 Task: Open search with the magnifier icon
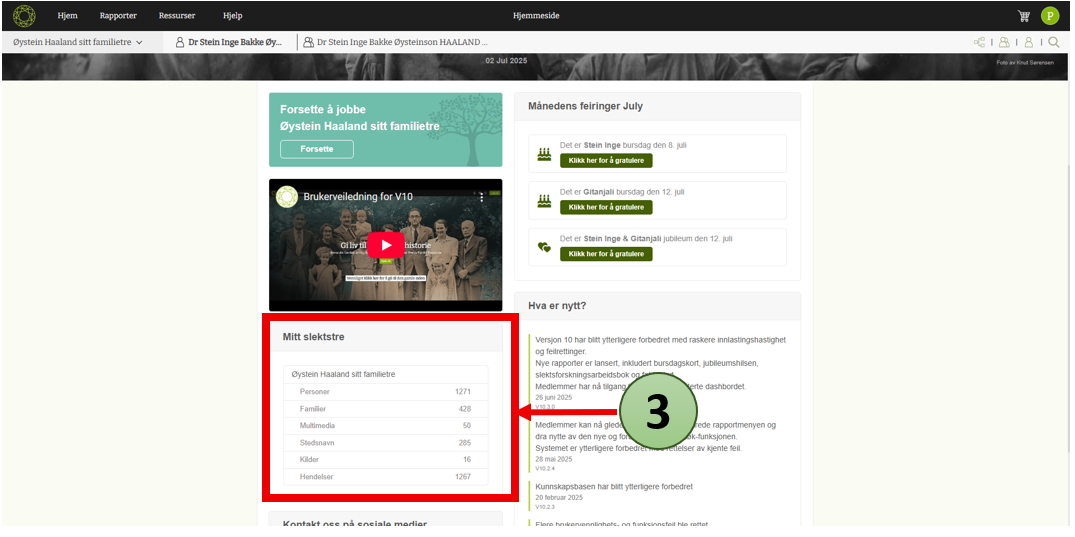1053,42
